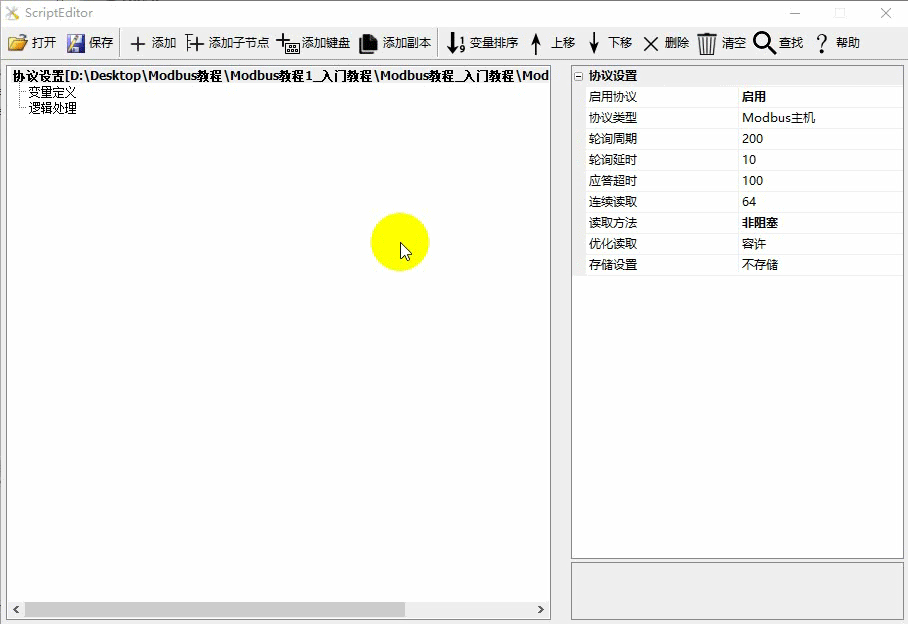The height and width of the screenshot is (624, 908).
Task: Click the Add (添加) plus icon
Action: tap(137, 43)
